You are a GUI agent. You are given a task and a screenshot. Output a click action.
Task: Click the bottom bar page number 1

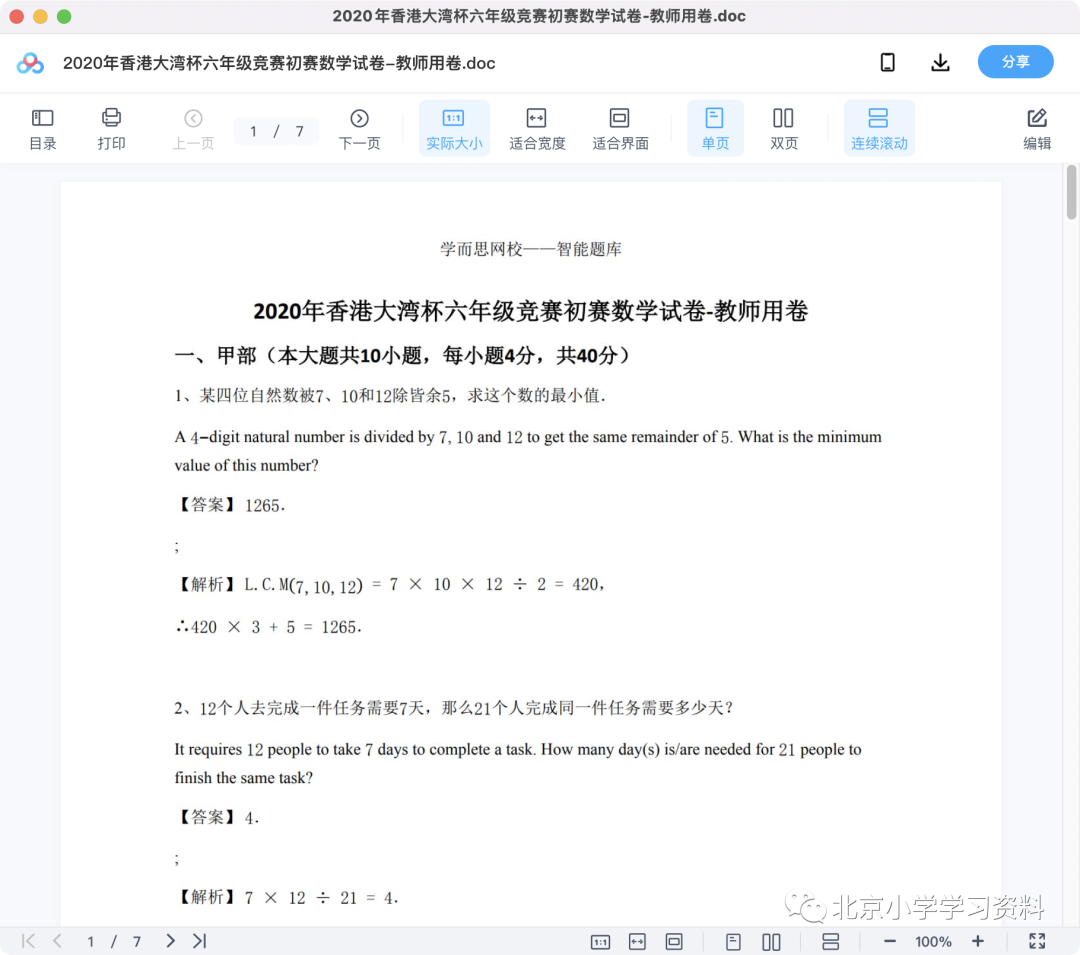point(90,941)
